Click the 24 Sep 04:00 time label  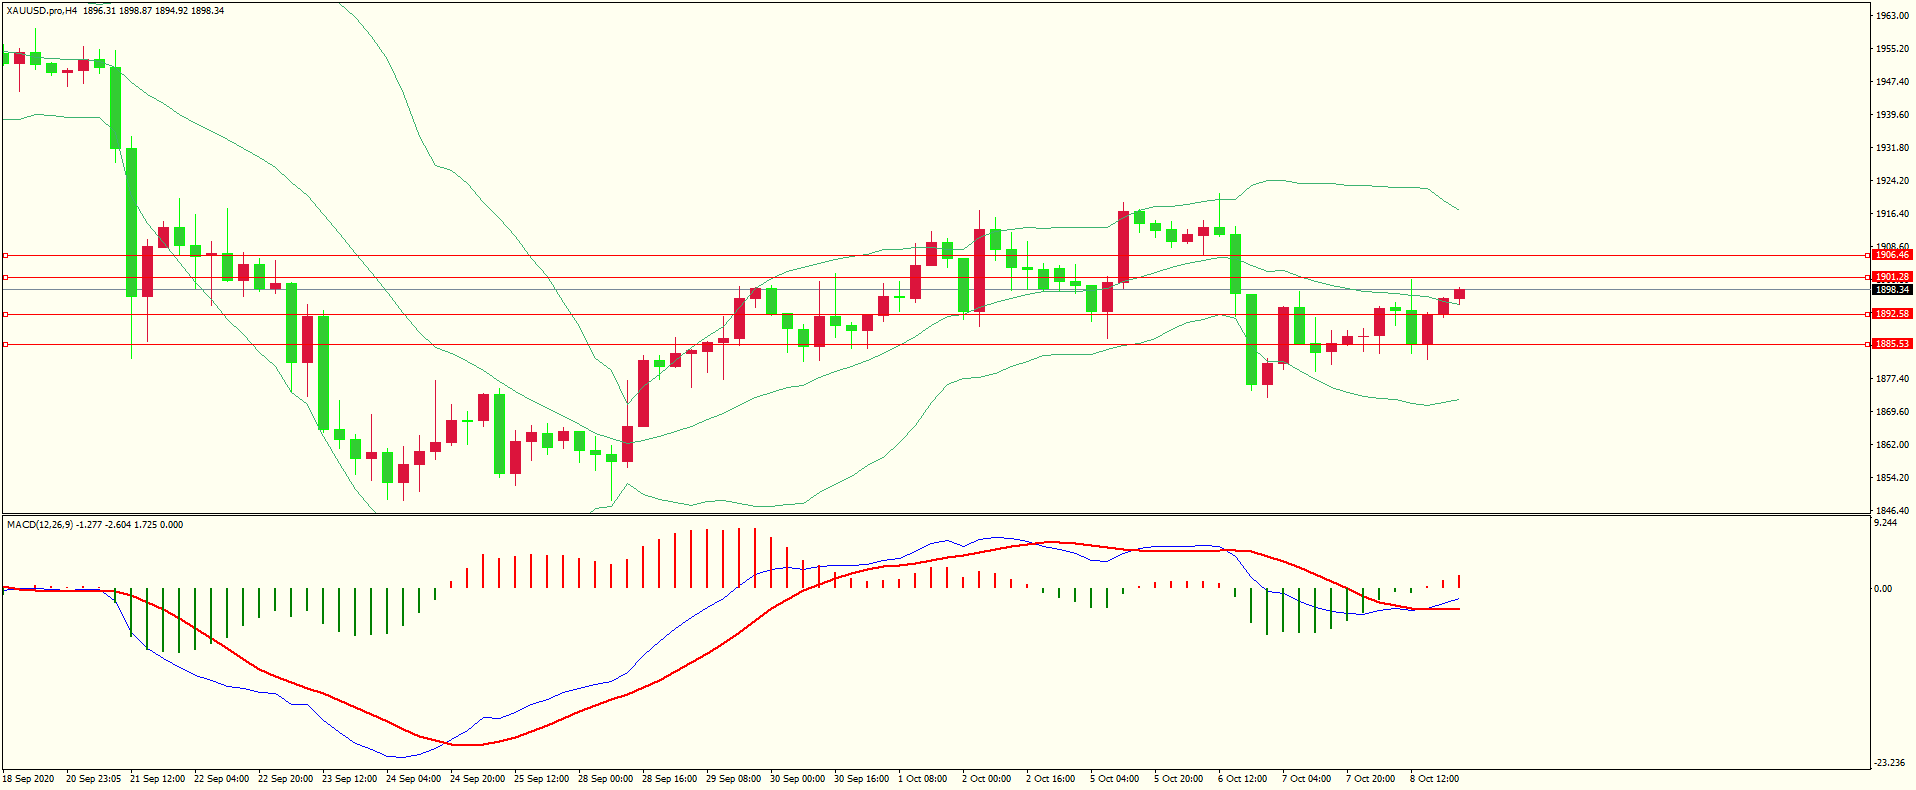pyautogui.click(x=414, y=779)
